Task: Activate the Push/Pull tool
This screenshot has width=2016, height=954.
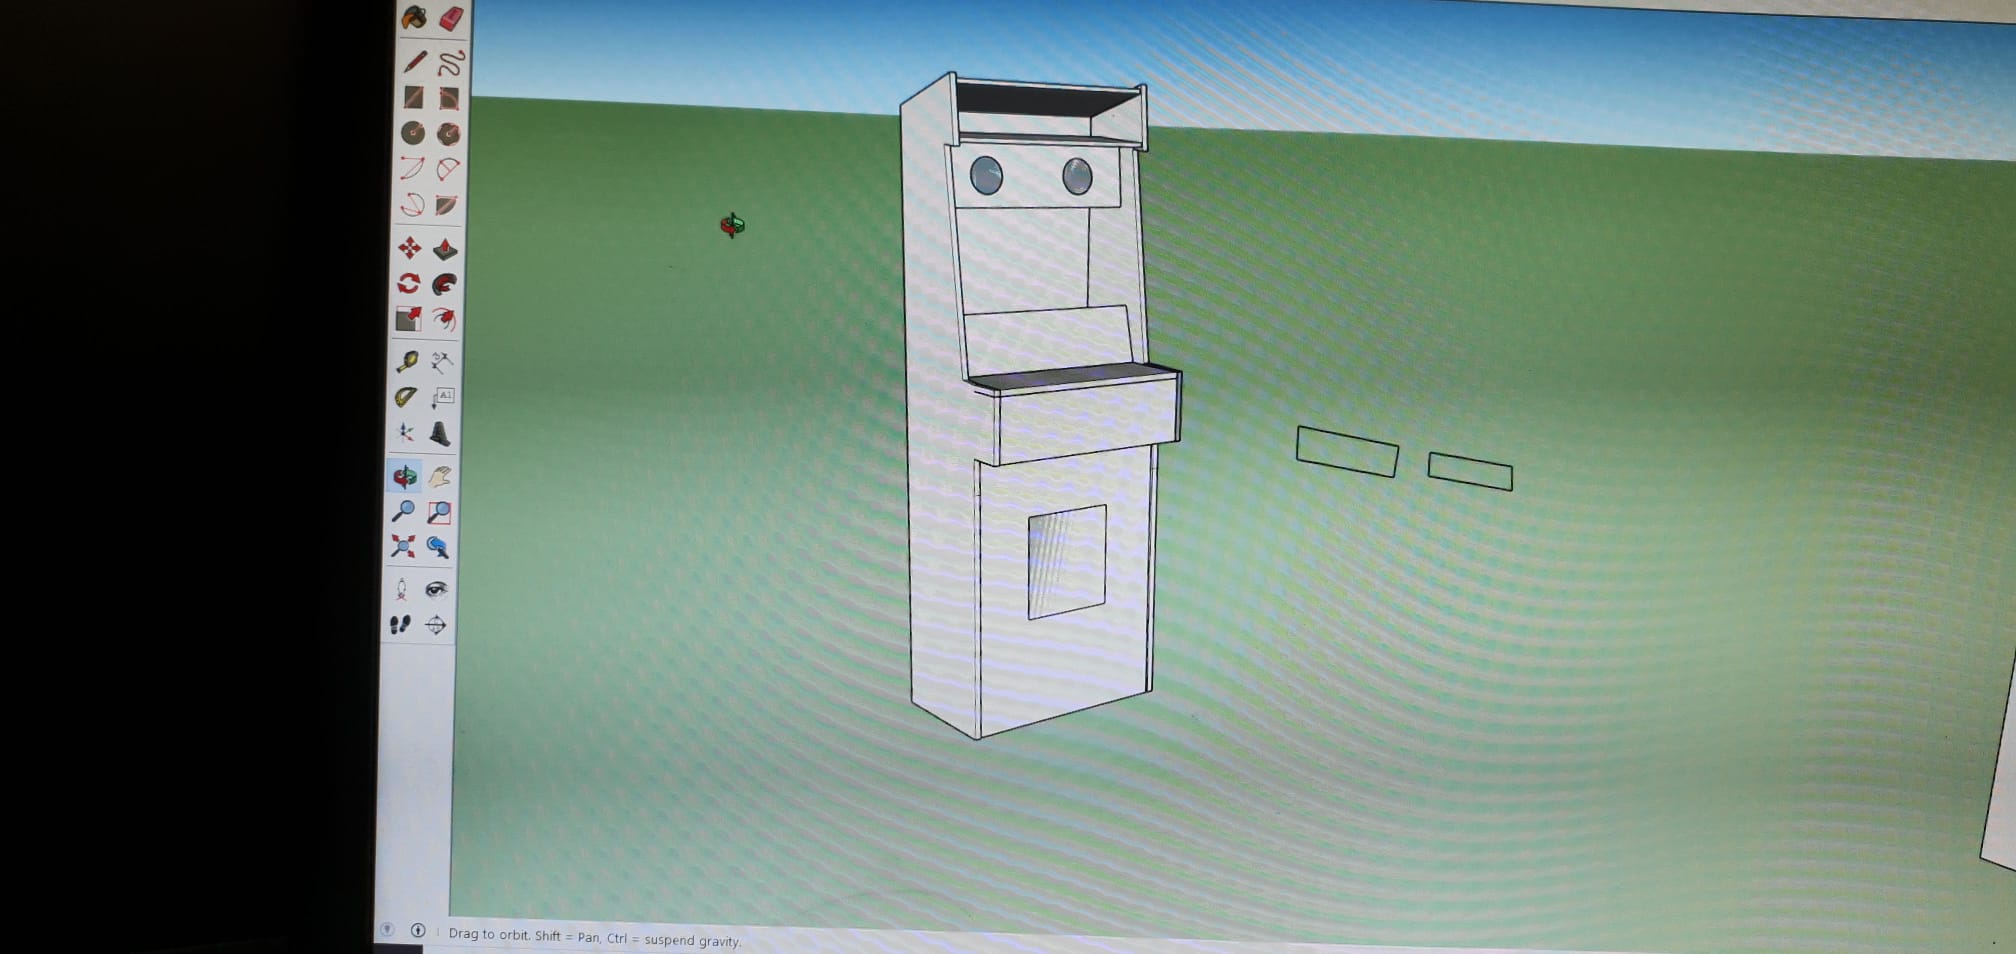Action: point(445,249)
